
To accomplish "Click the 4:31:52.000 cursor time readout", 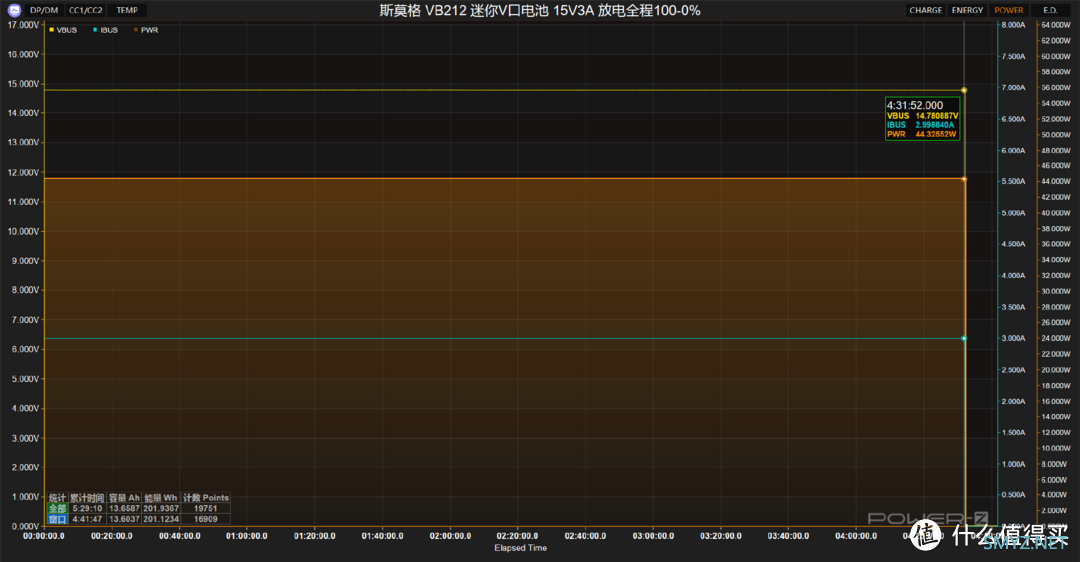I will [915, 105].
